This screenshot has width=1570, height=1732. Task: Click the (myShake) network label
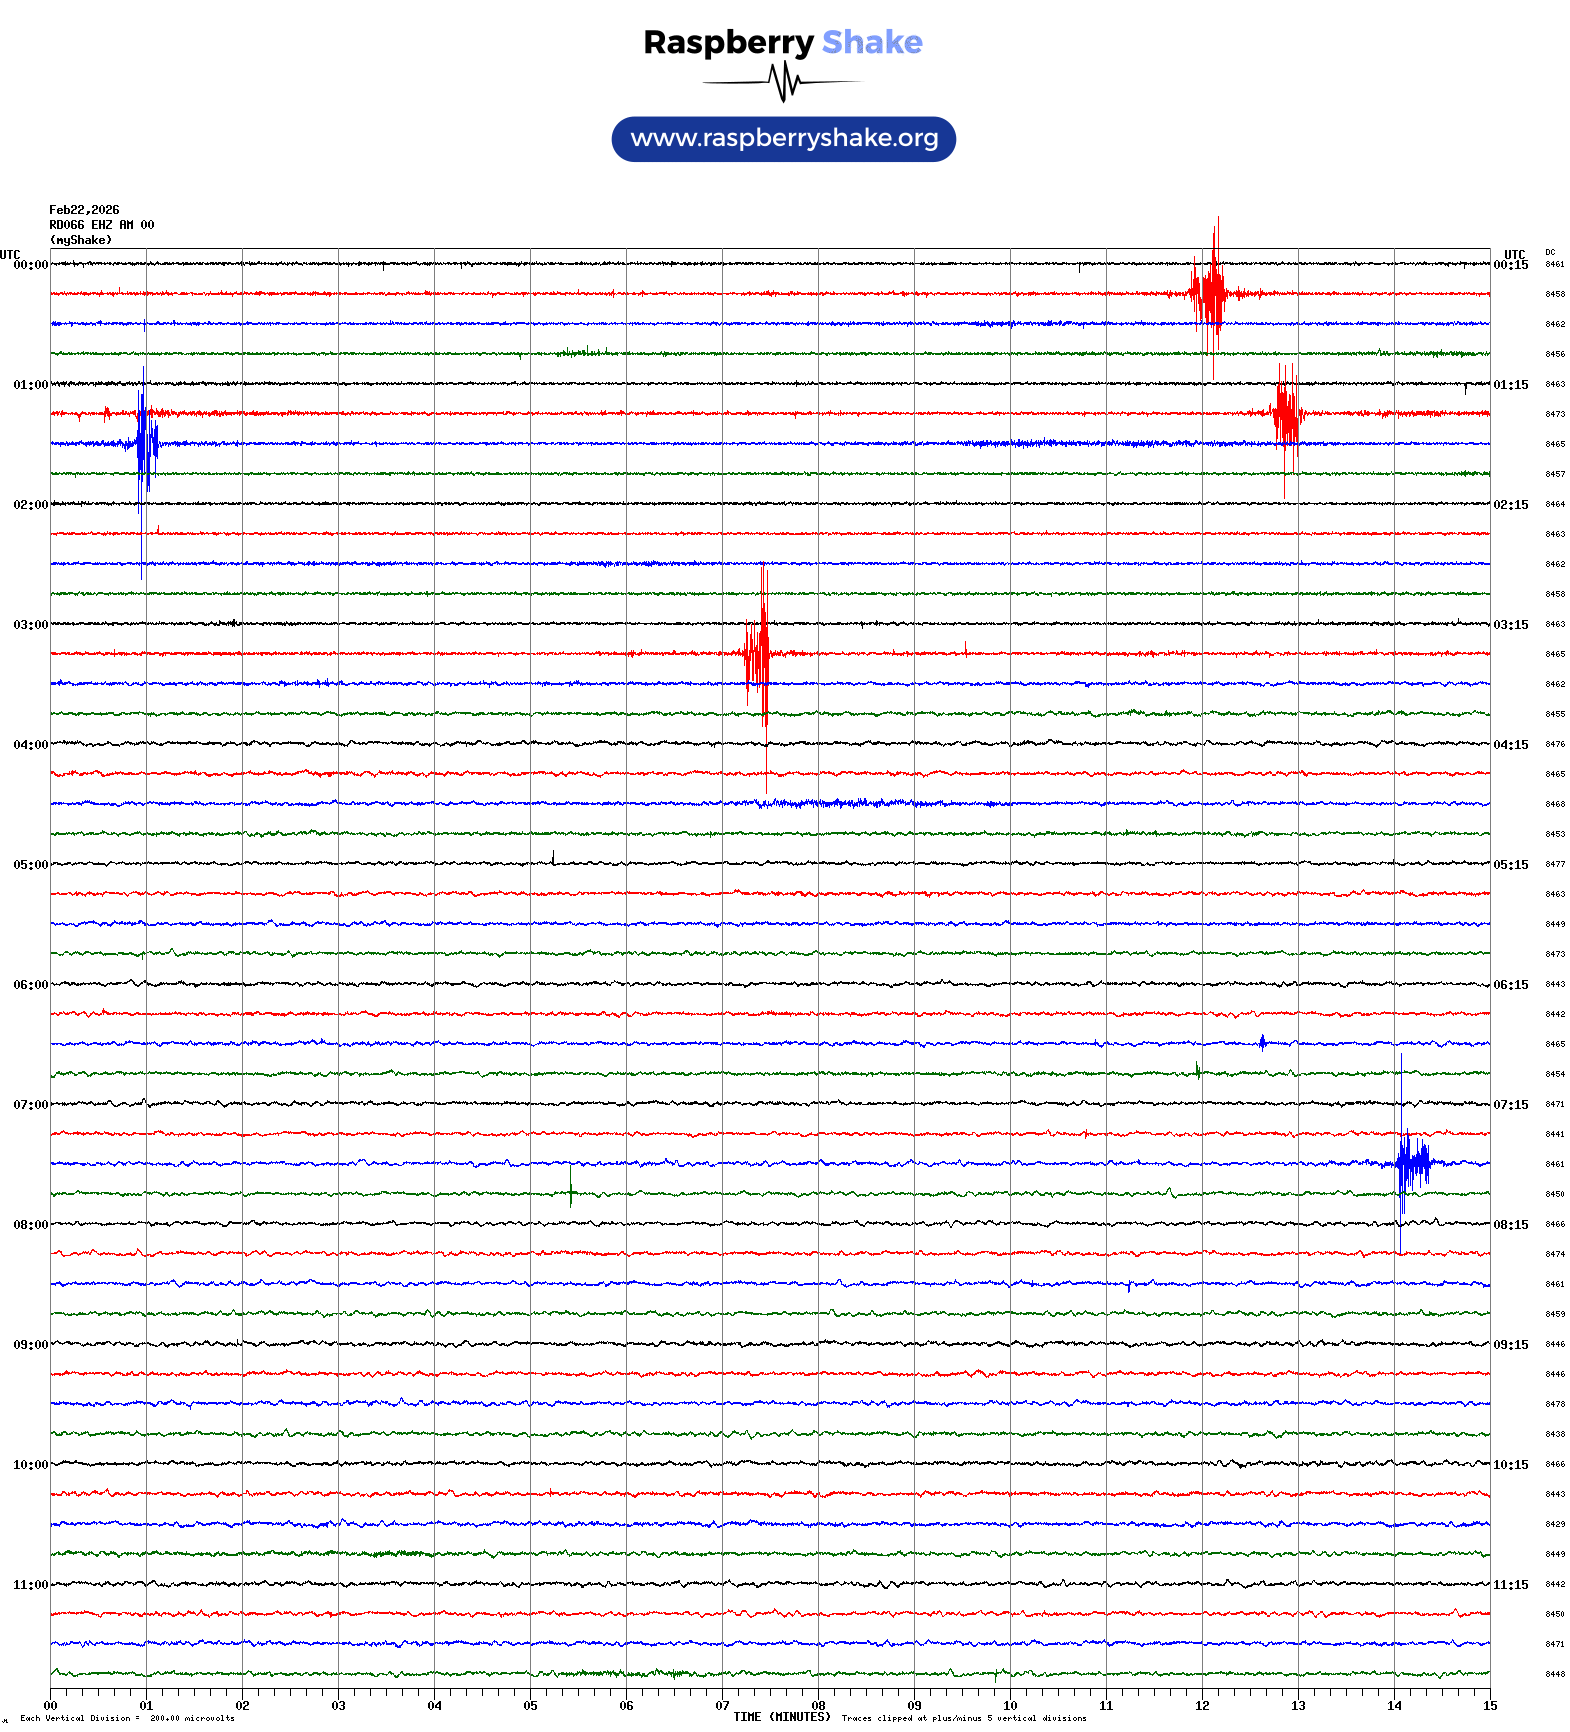(81, 240)
